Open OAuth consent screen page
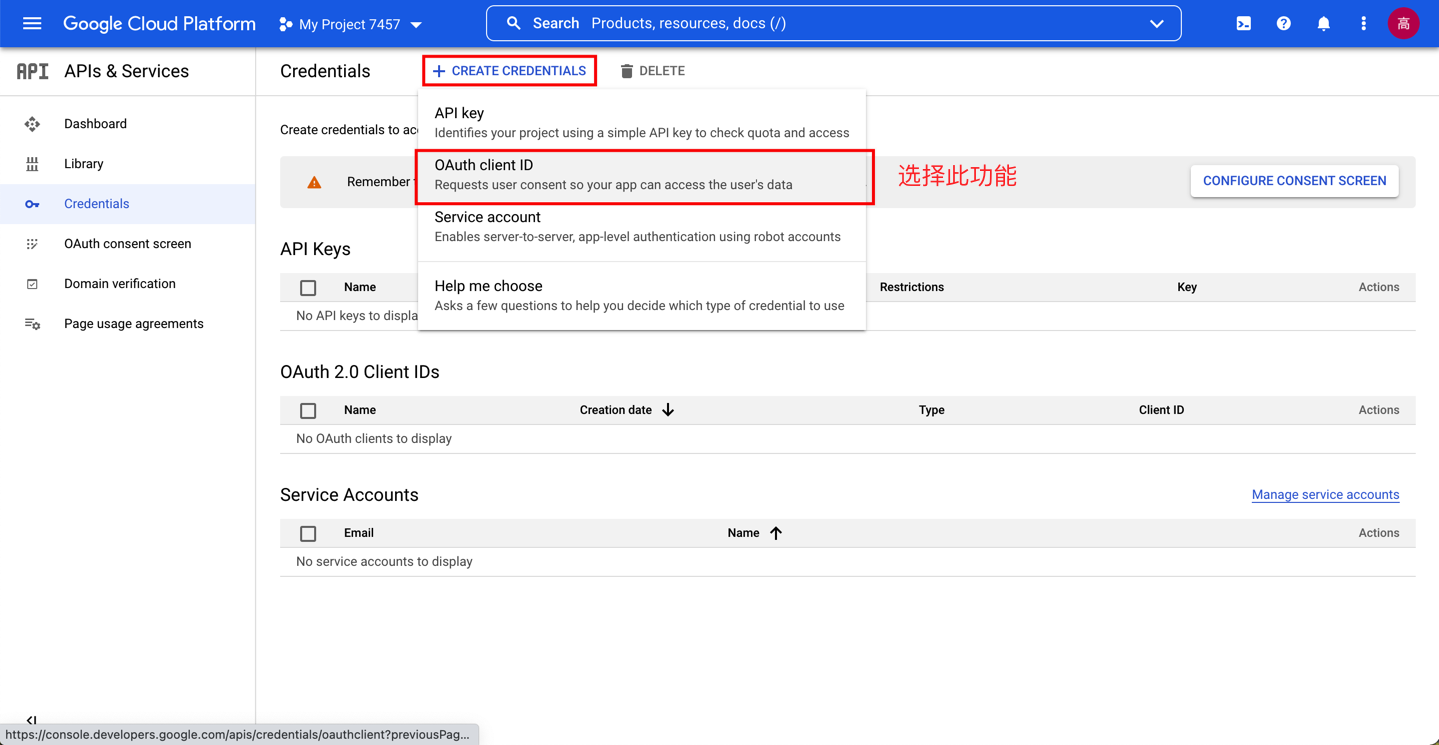Image resolution: width=1439 pixels, height=745 pixels. pos(128,244)
